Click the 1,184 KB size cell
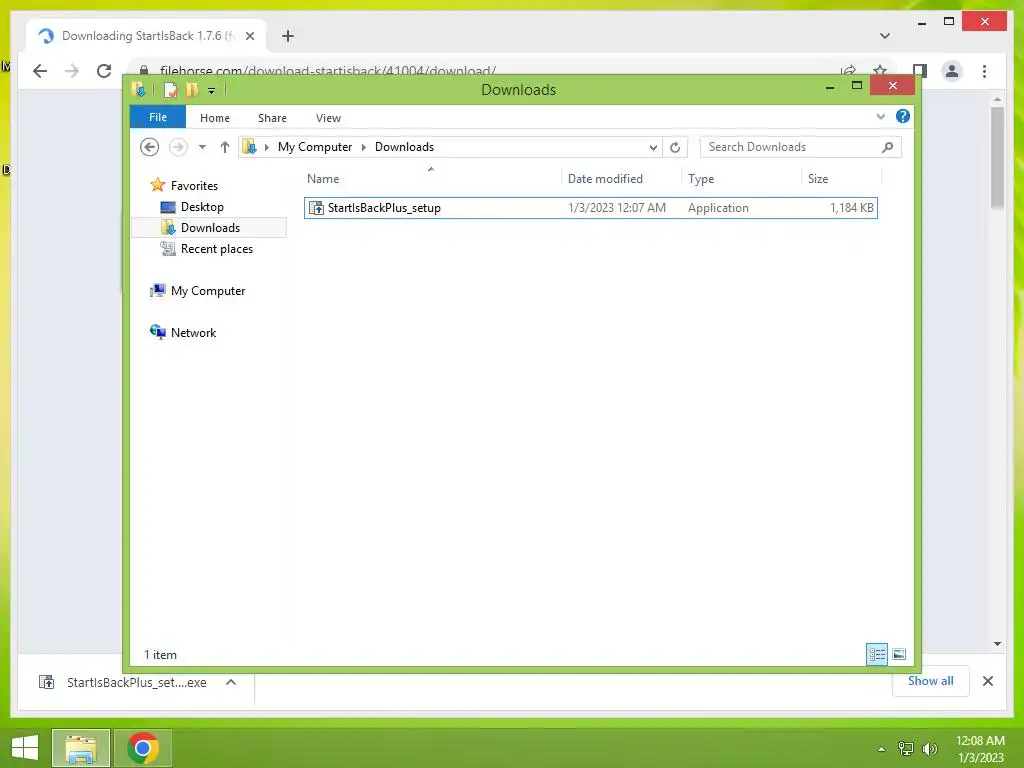Viewport: 1024px width, 768px height. [852, 208]
